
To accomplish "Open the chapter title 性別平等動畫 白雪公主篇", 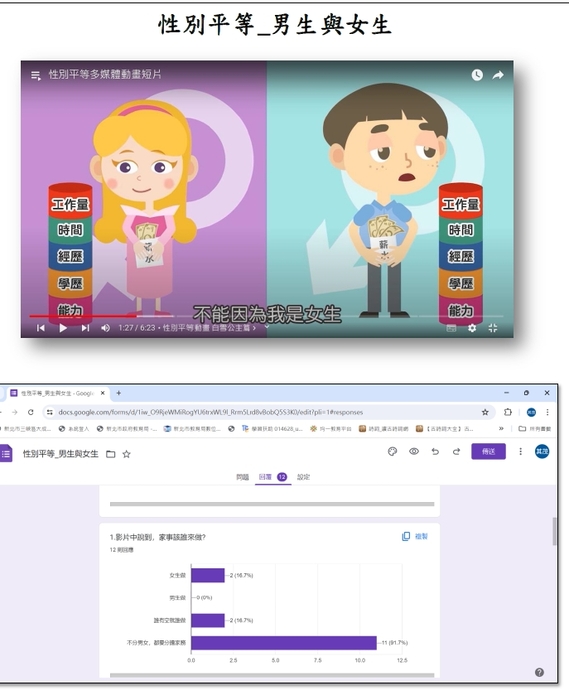I will (x=209, y=328).
